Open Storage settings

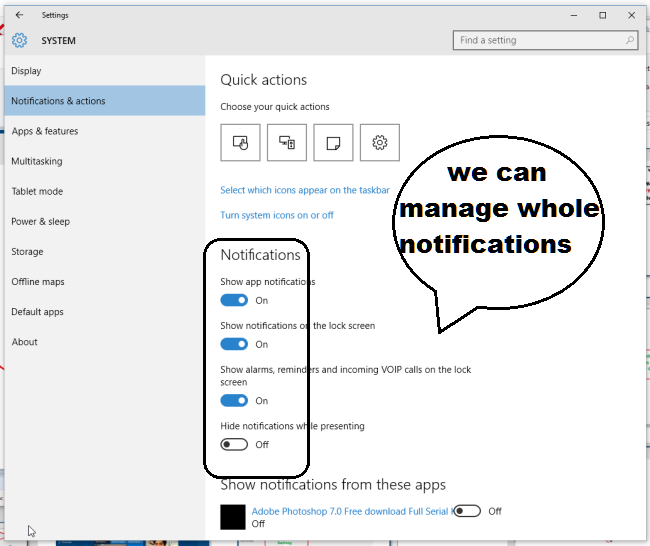105,252
